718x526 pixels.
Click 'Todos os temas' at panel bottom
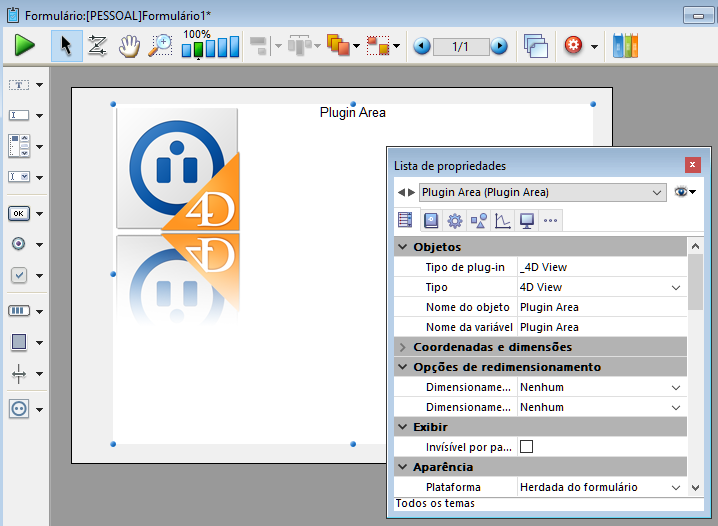click(x=434, y=503)
